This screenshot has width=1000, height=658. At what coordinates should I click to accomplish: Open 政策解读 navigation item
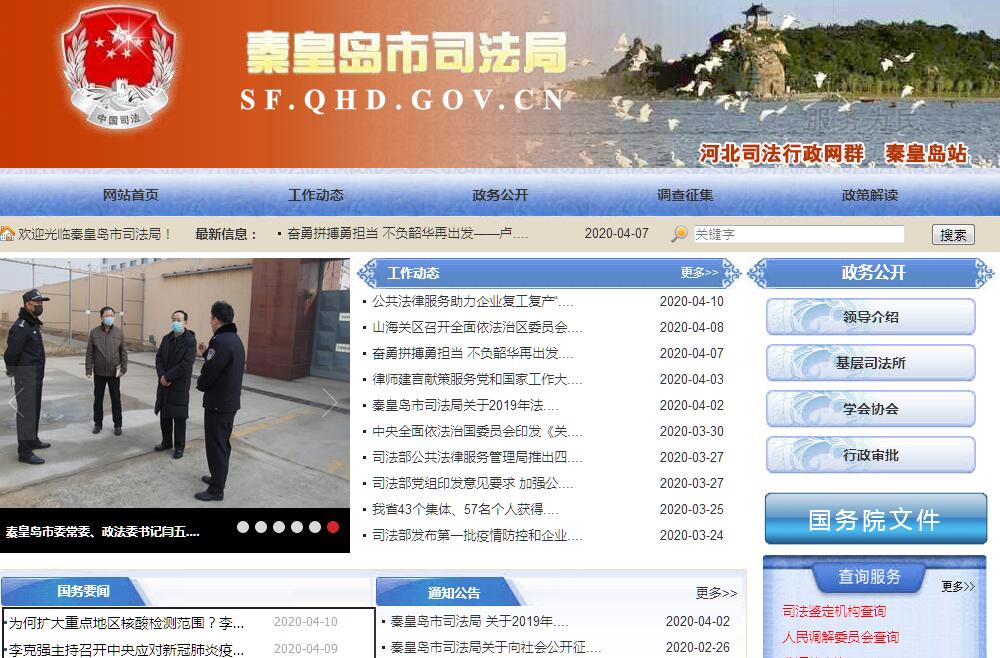click(870, 195)
